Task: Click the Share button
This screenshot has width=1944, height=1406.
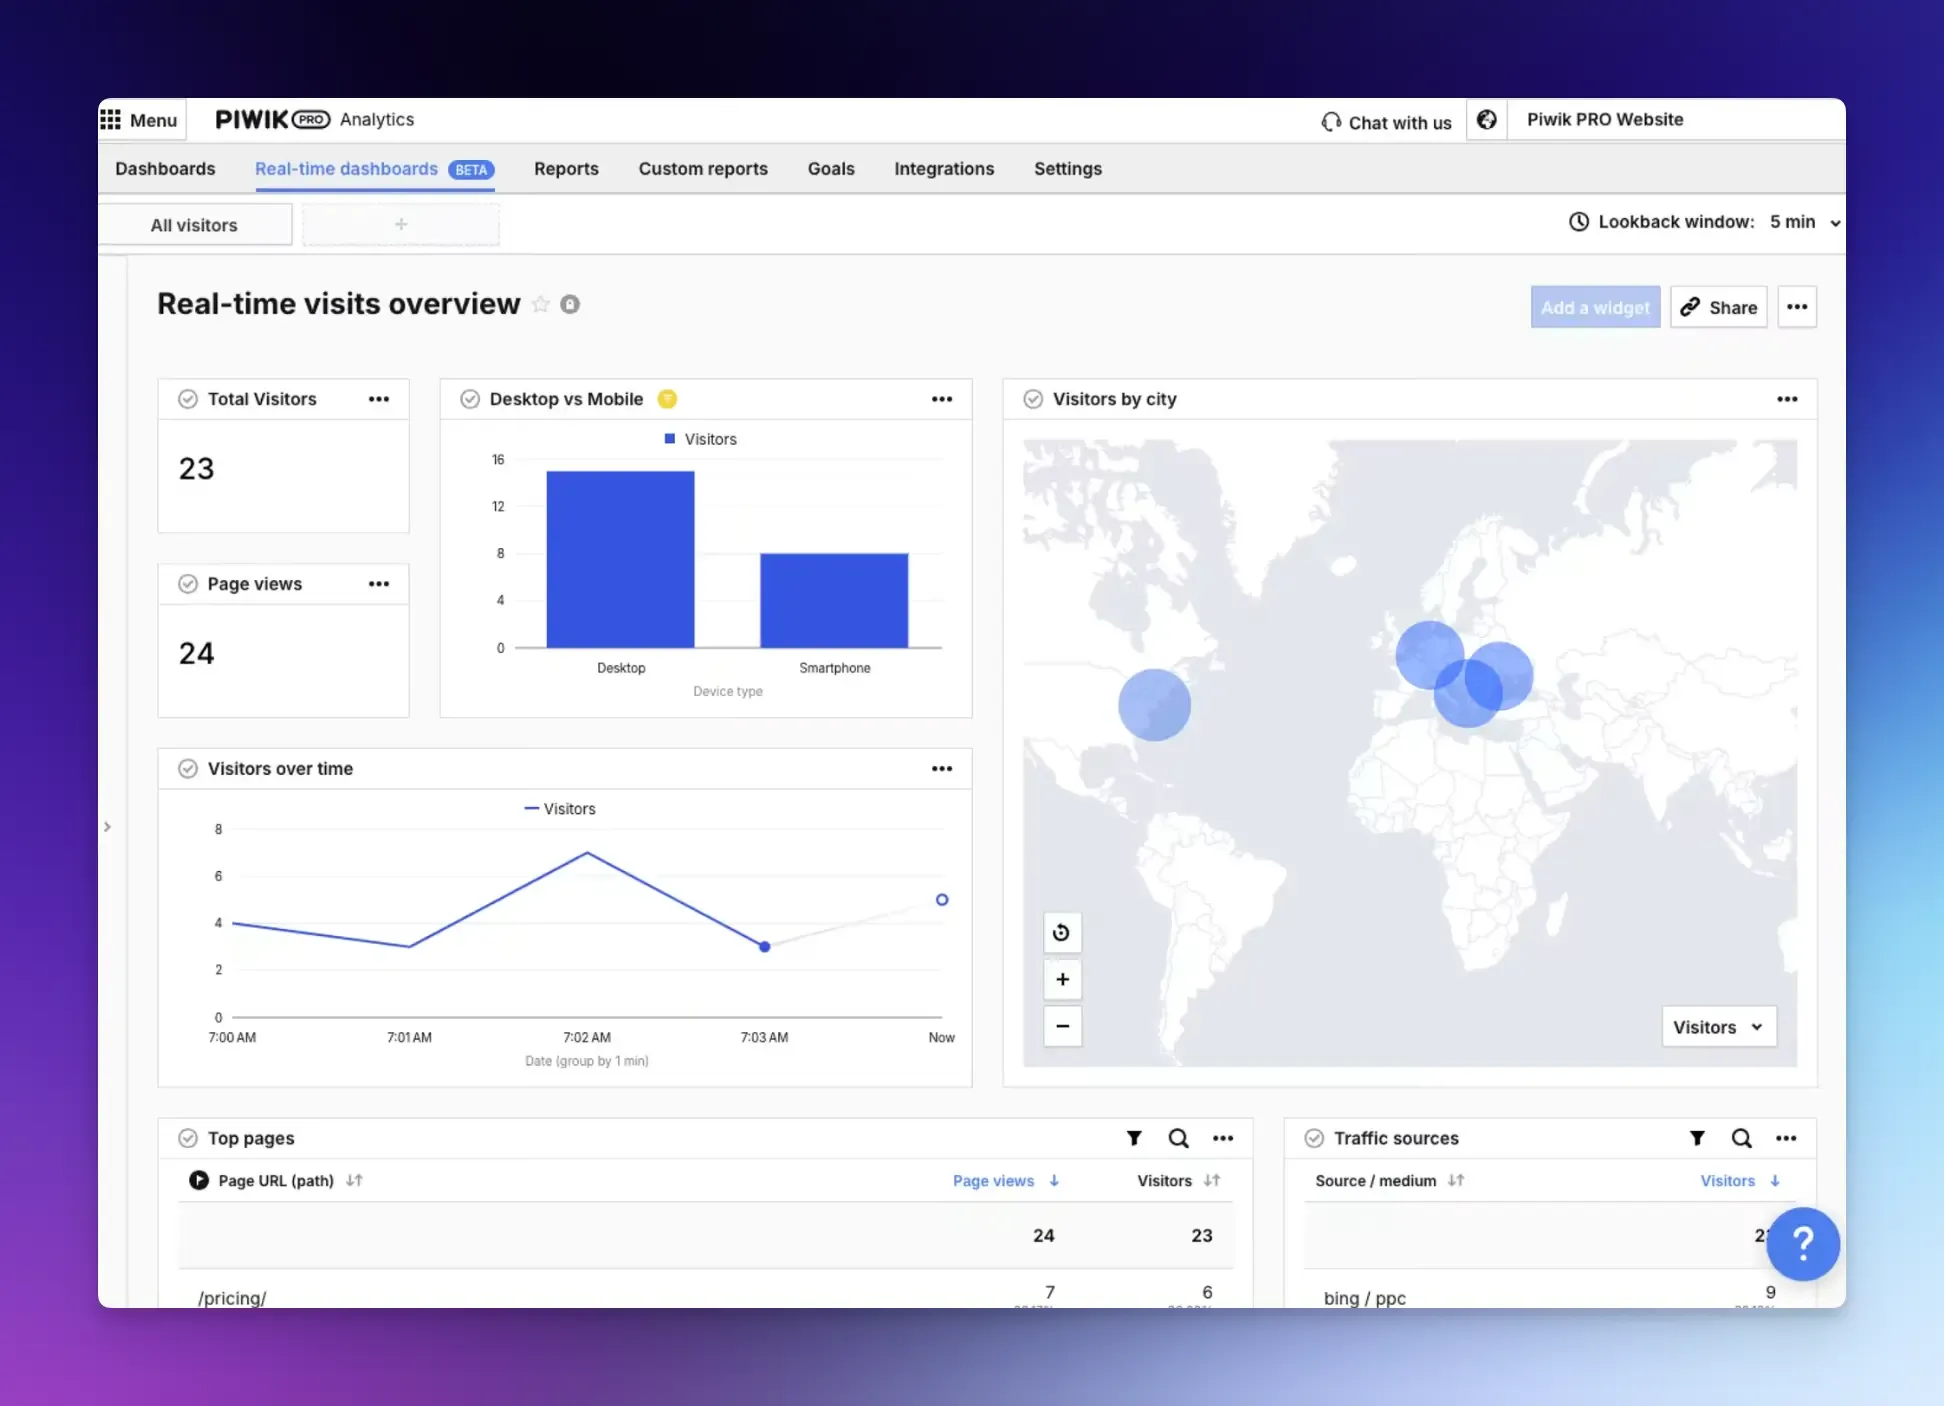Action: pos(1718,308)
